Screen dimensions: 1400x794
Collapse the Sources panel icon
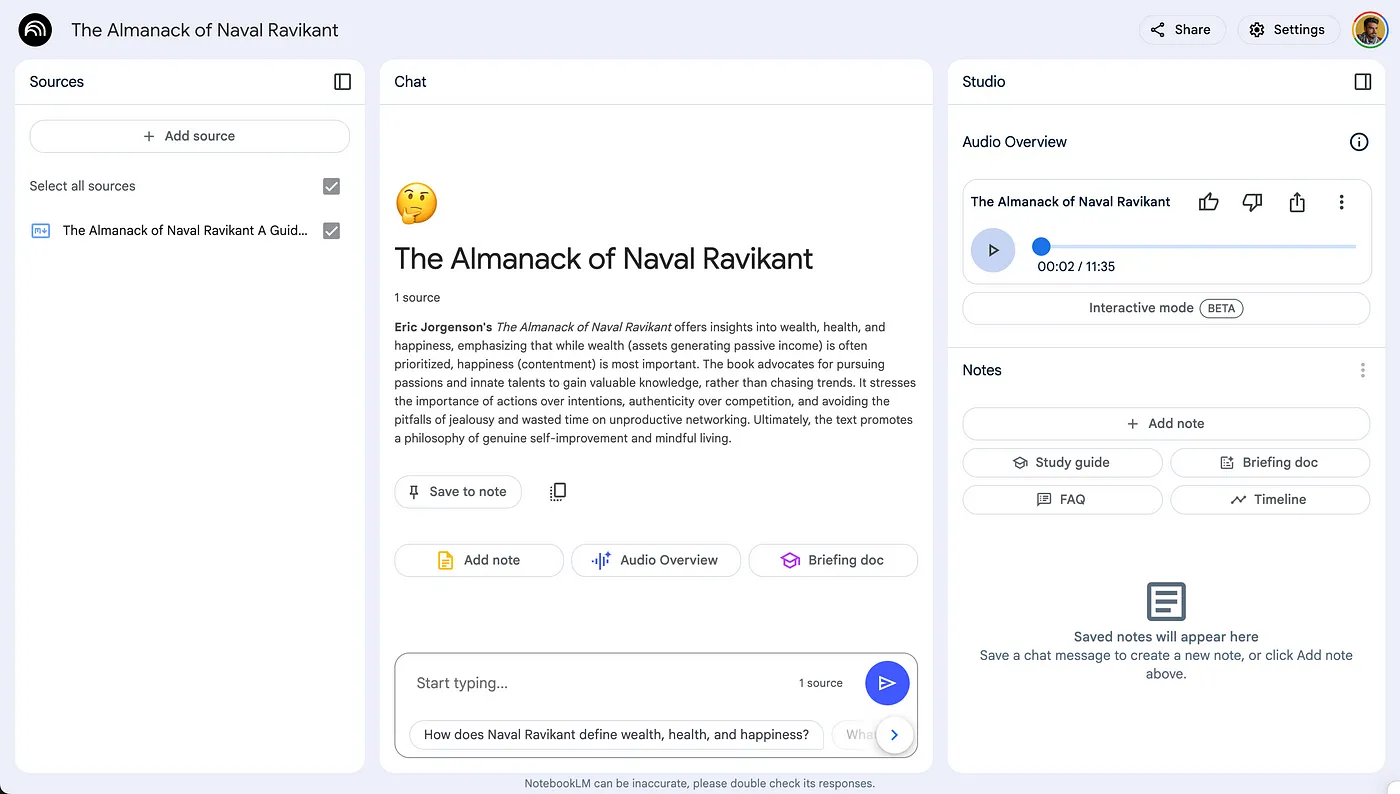coord(343,82)
